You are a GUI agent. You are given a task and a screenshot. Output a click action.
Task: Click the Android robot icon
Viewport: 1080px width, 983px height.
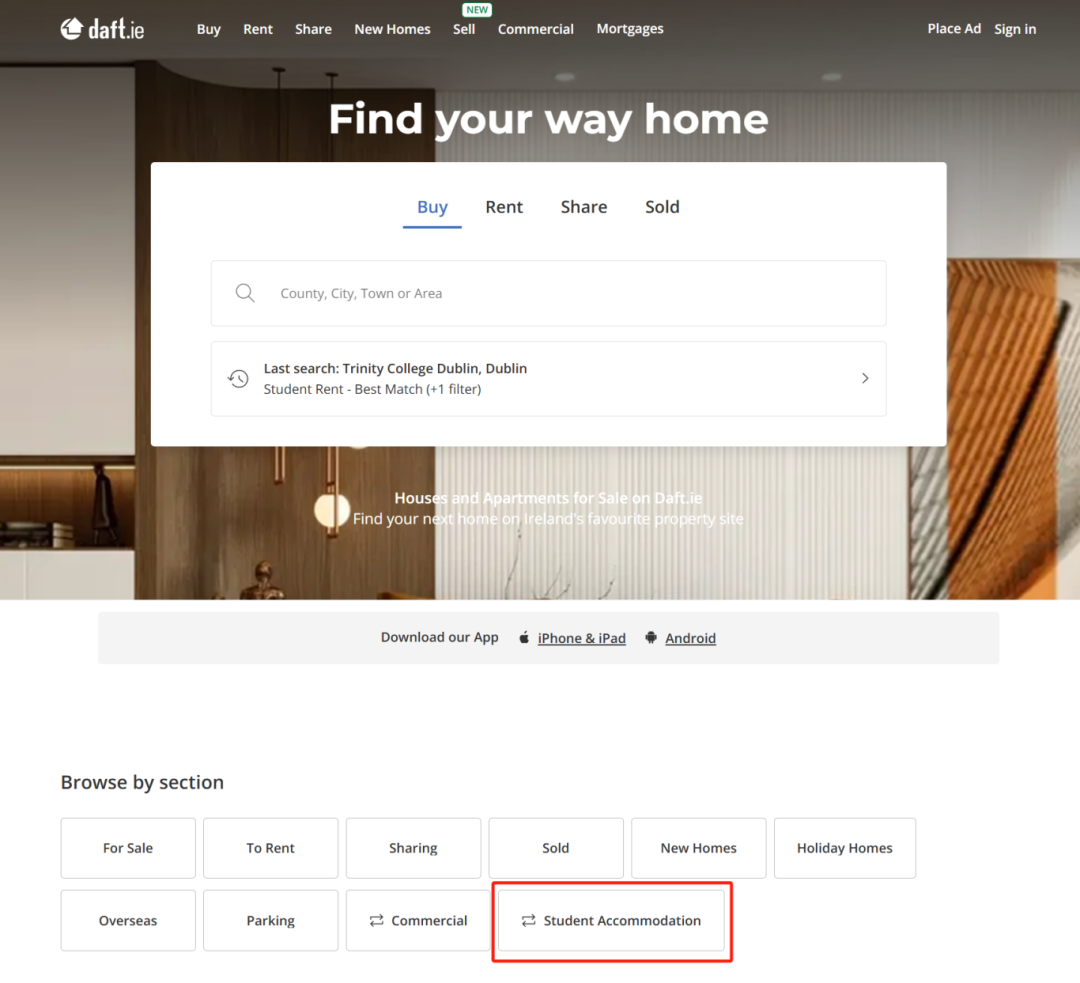click(651, 638)
